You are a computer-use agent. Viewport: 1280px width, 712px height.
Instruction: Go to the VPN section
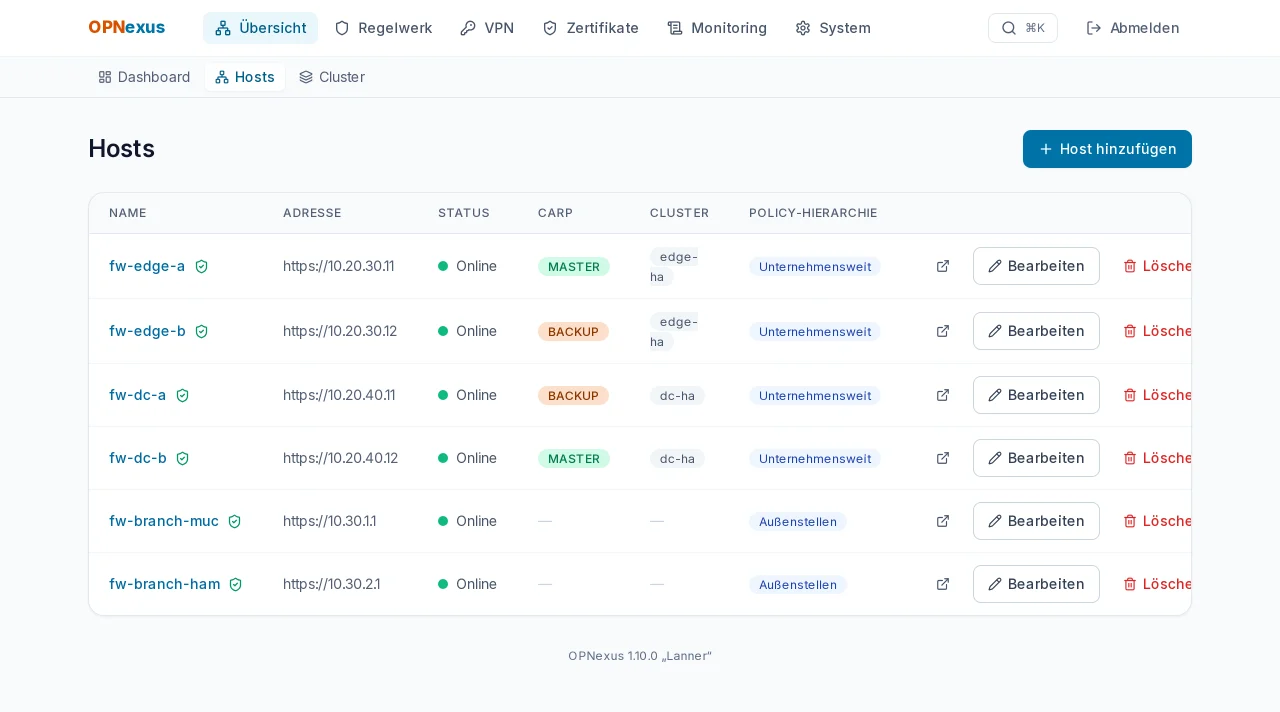point(487,28)
